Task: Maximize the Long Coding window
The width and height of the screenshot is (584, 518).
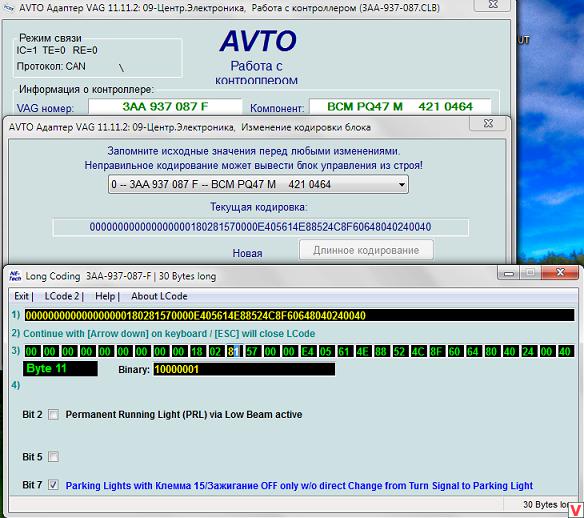Action: pos(530,273)
